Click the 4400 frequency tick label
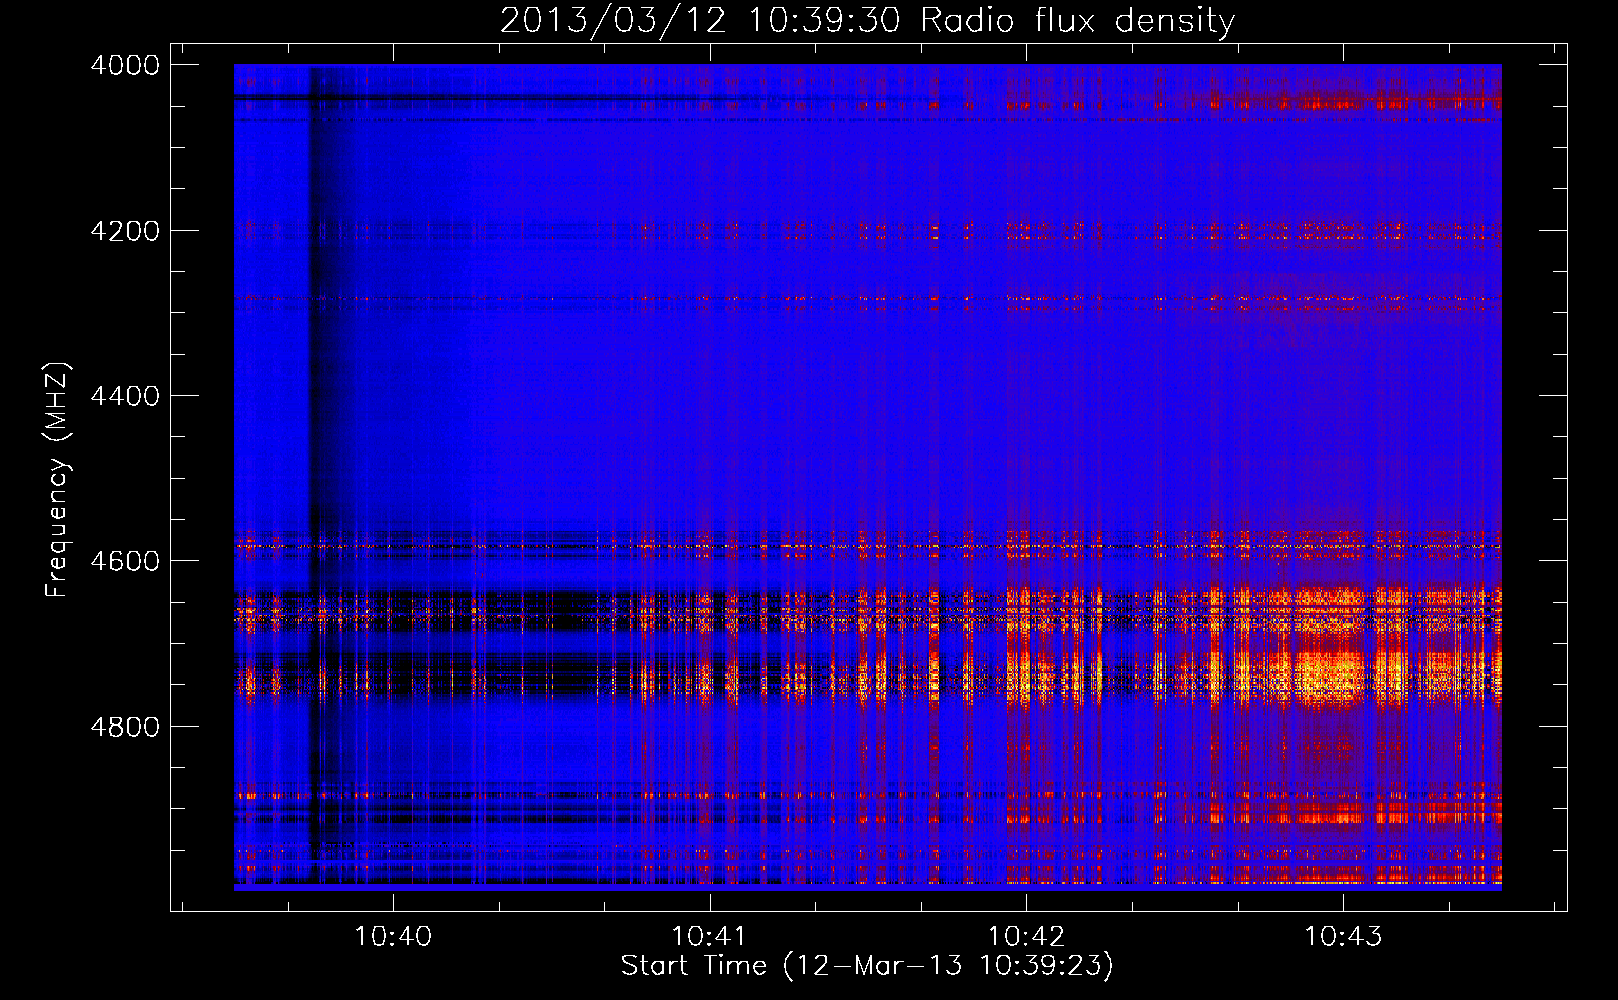Screen dimensions: 1618x1000 point(125,396)
